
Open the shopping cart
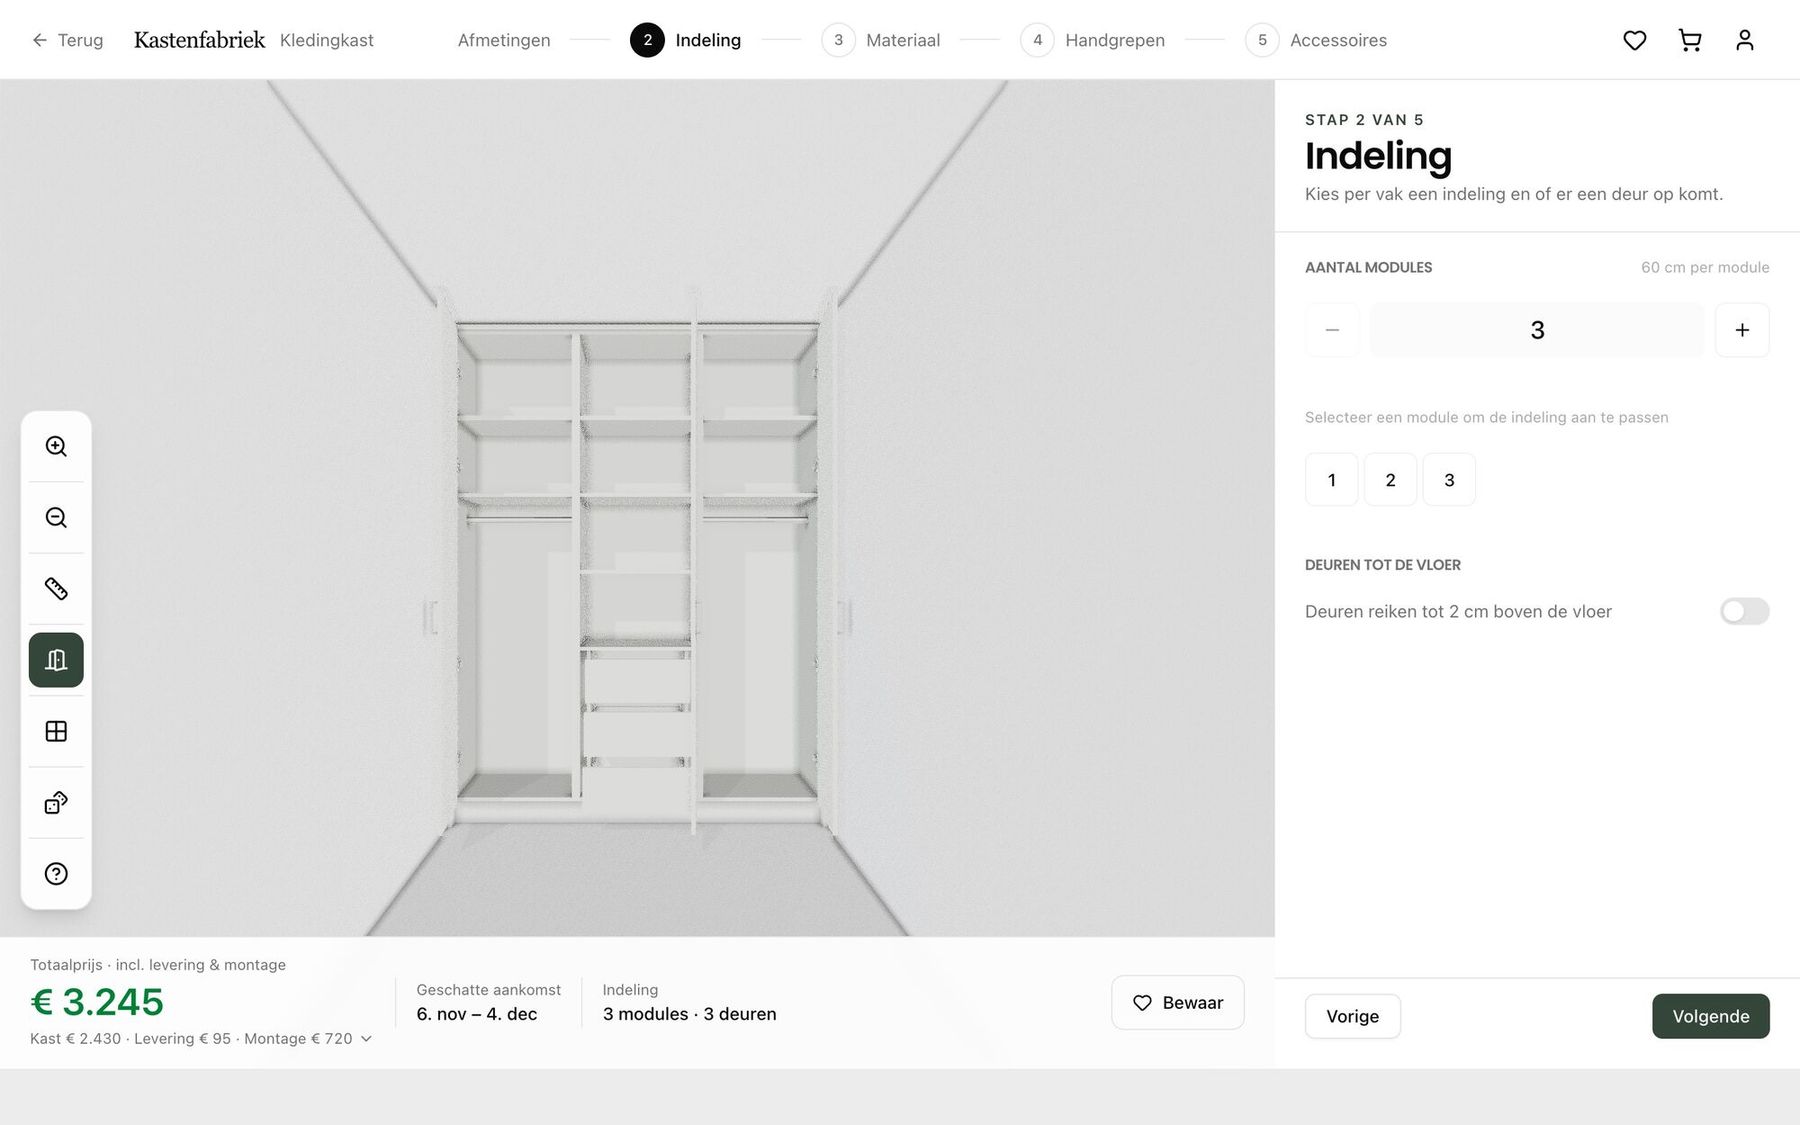1690,40
